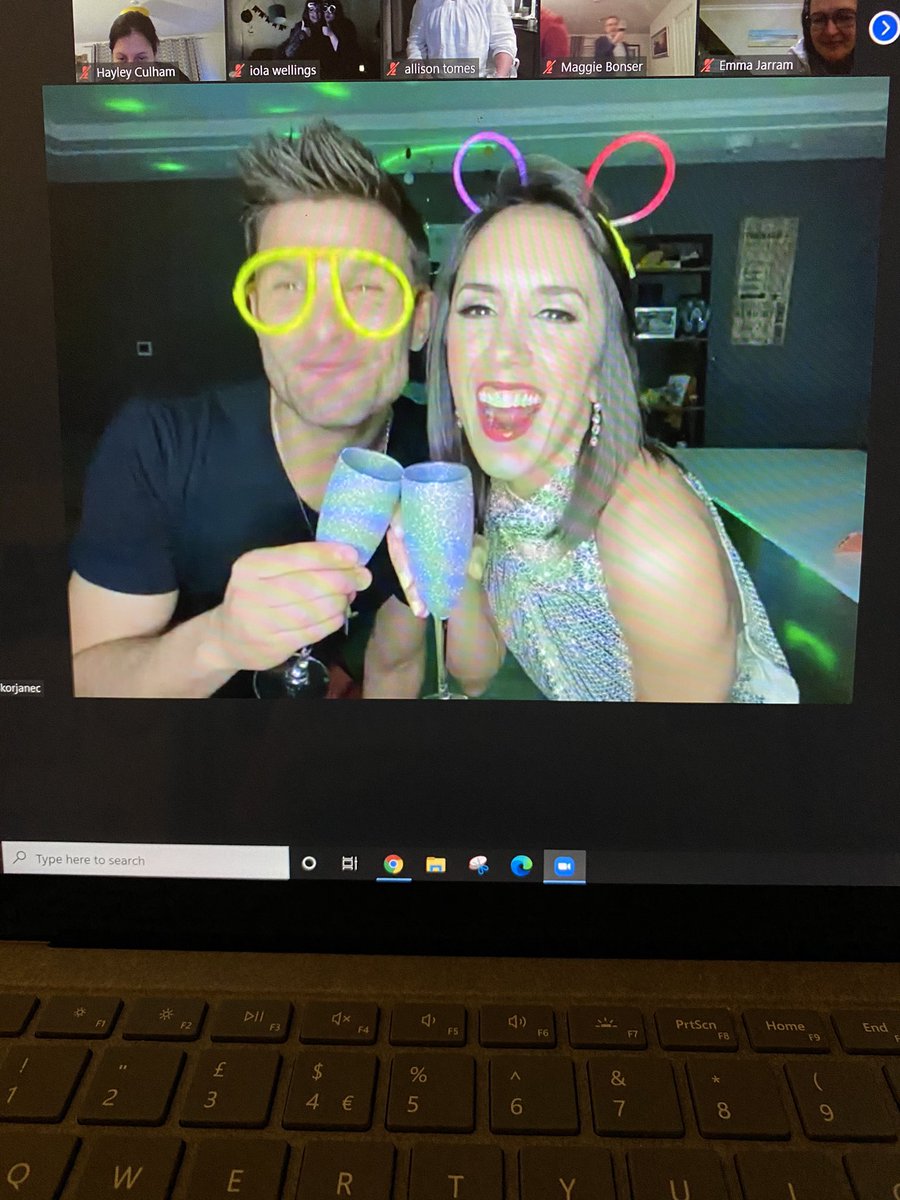The height and width of the screenshot is (1200, 900).
Task: Show the next page of Zoom participants
Action: pyautogui.click(x=884, y=28)
